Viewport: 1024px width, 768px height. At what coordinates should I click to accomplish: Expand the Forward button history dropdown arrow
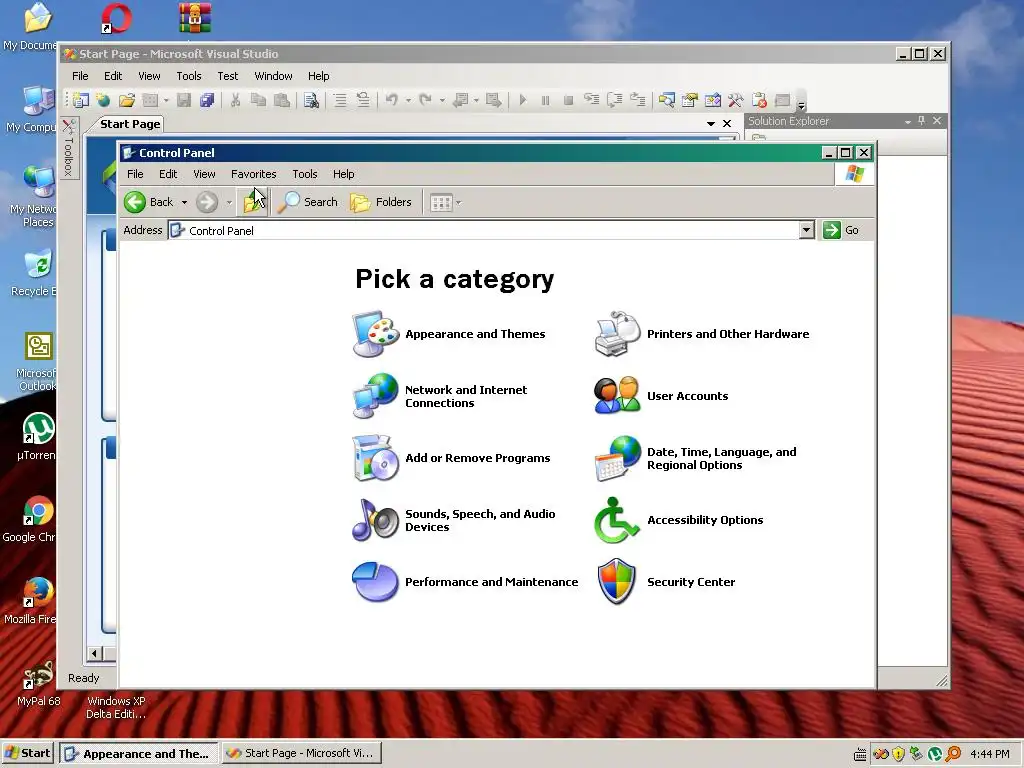(229, 202)
